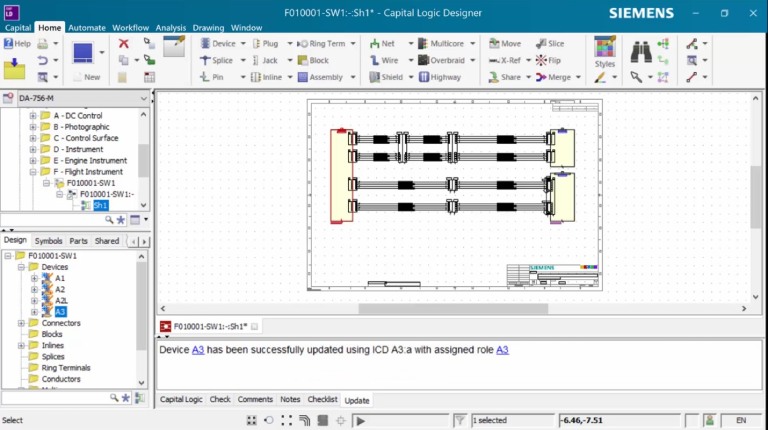Toggle the filter funnel in status bar
Viewport: 768px width, 430px height.
pyautogui.click(x=459, y=421)
